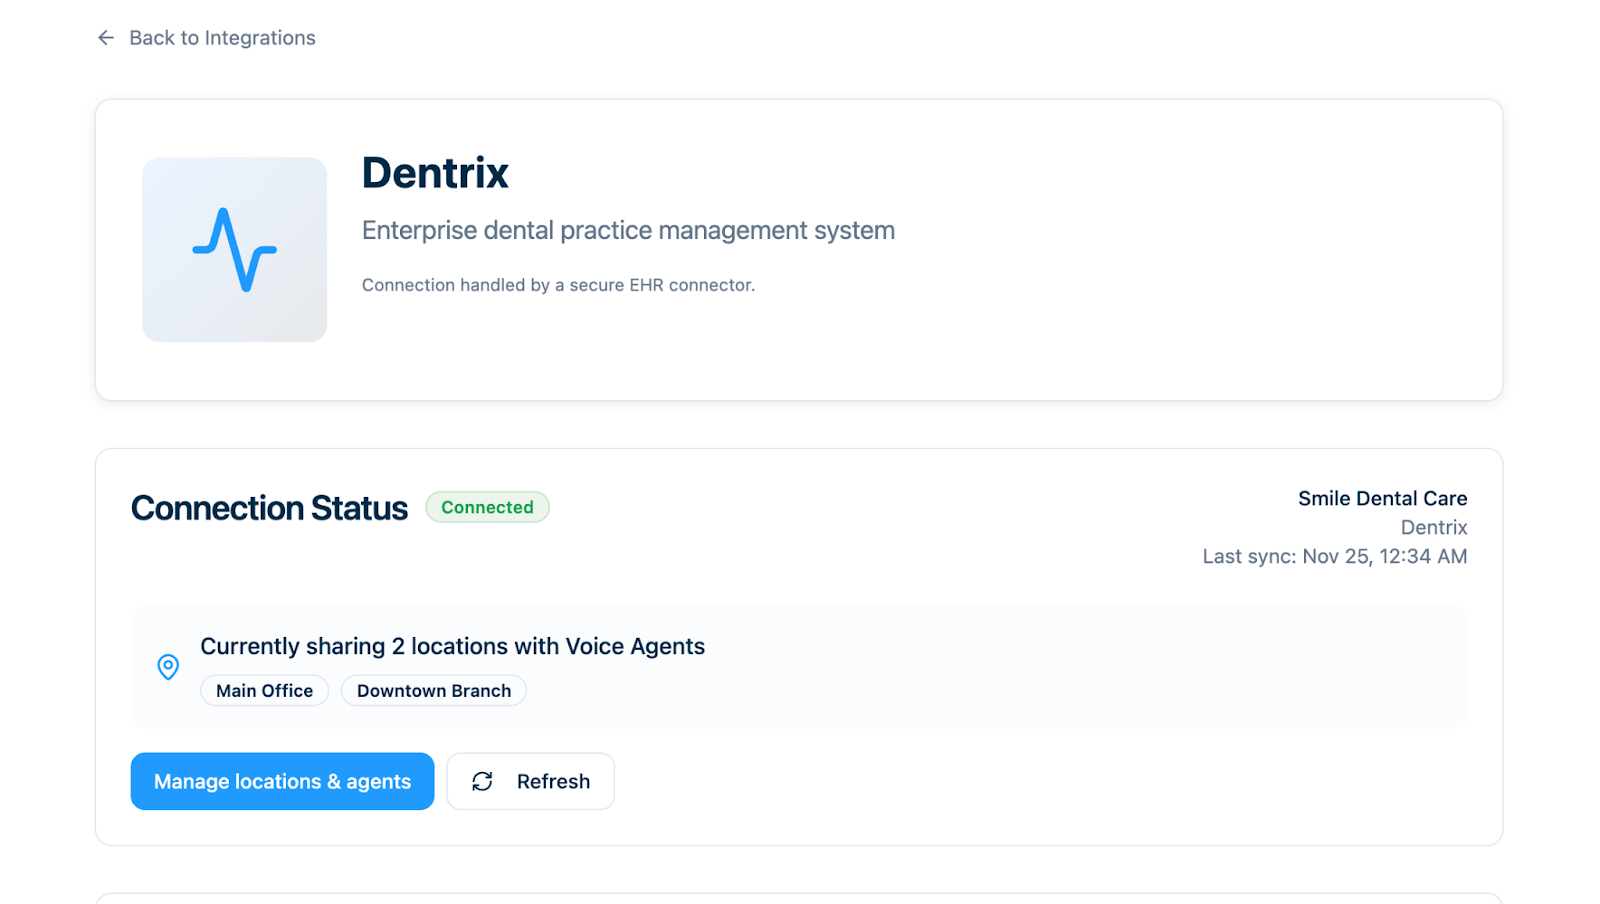The height and width of the screenshot is (904, 1600).
Task: Open the Back to Integrations link
Action: pos(221,38)
